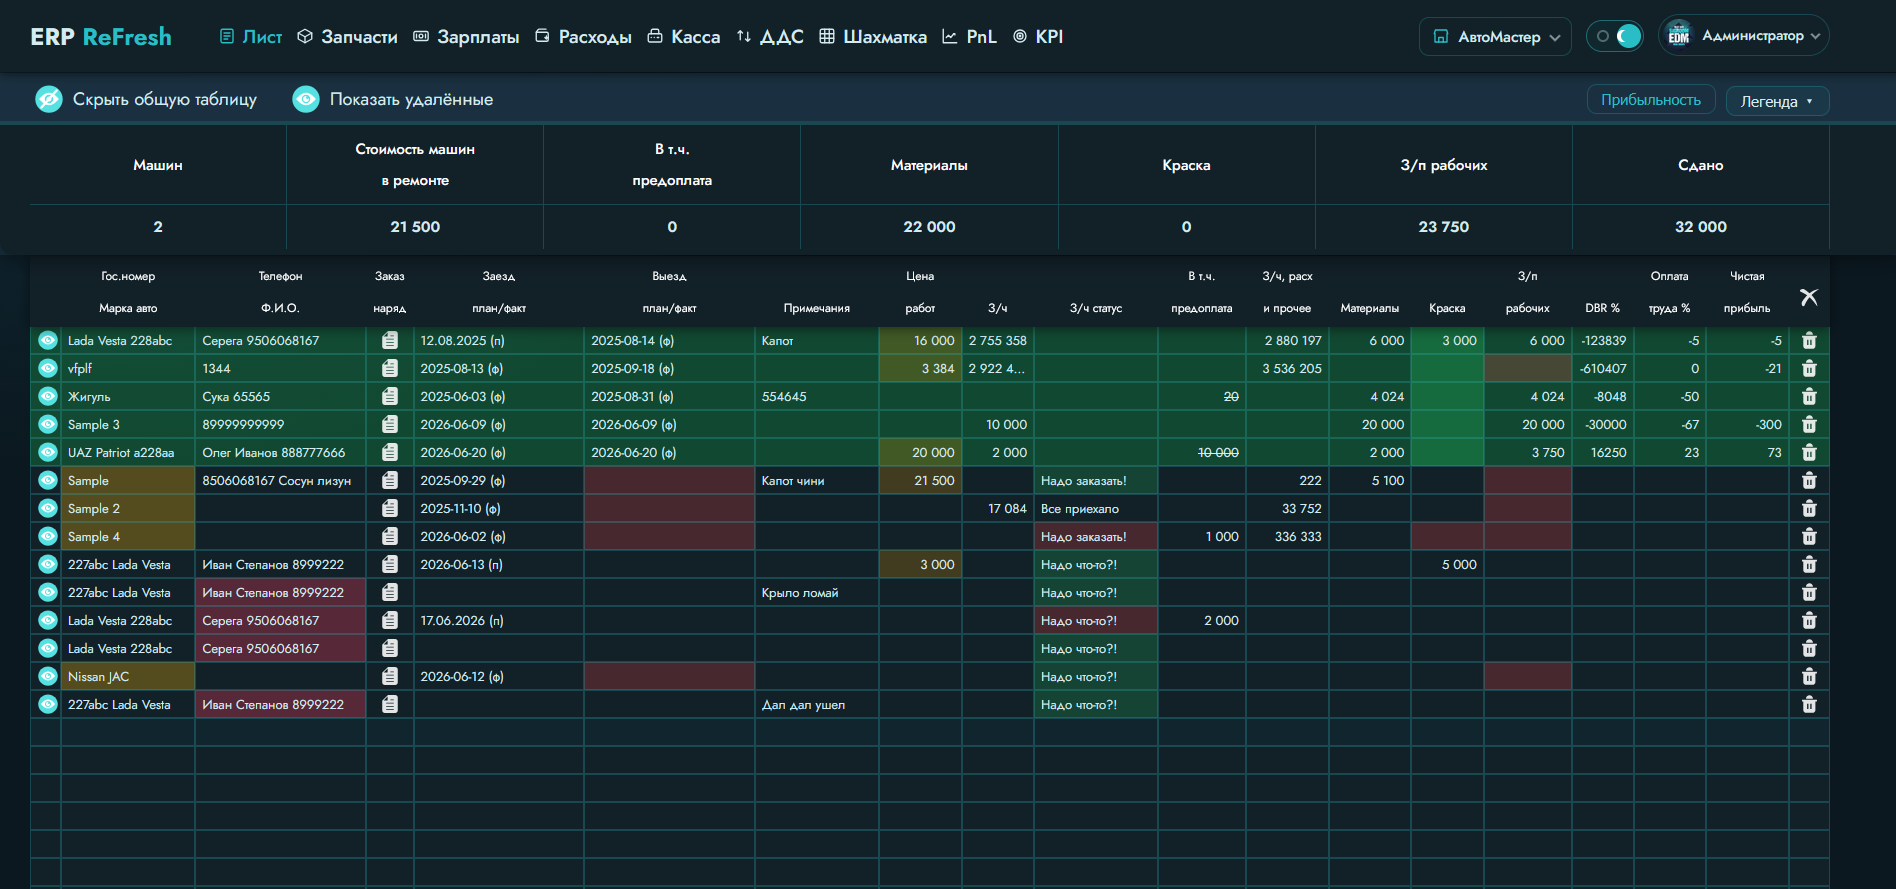This screenshot has height=889, width=1896.
Task: Select the red Выезд cell for Sample
Action: tap(669, 481)
